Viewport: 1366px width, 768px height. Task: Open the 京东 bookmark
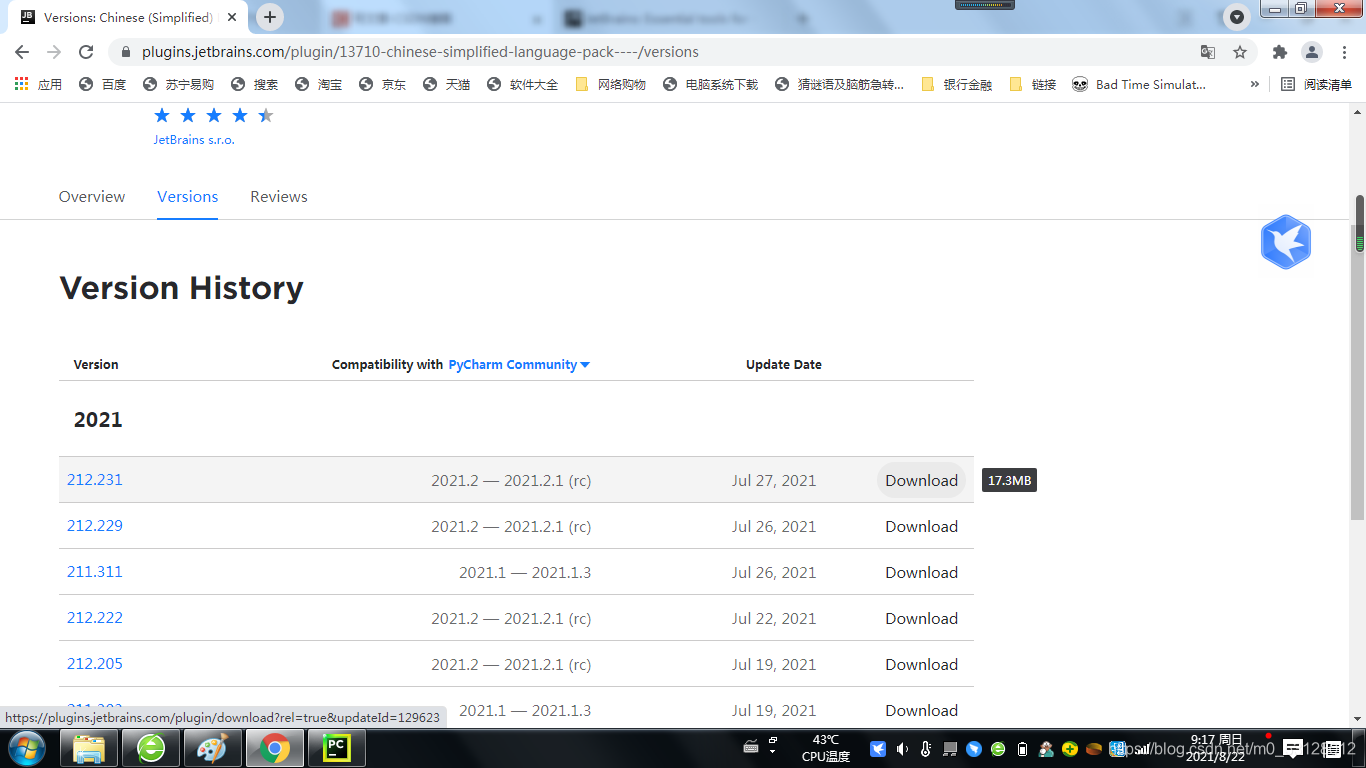point(382,85)
